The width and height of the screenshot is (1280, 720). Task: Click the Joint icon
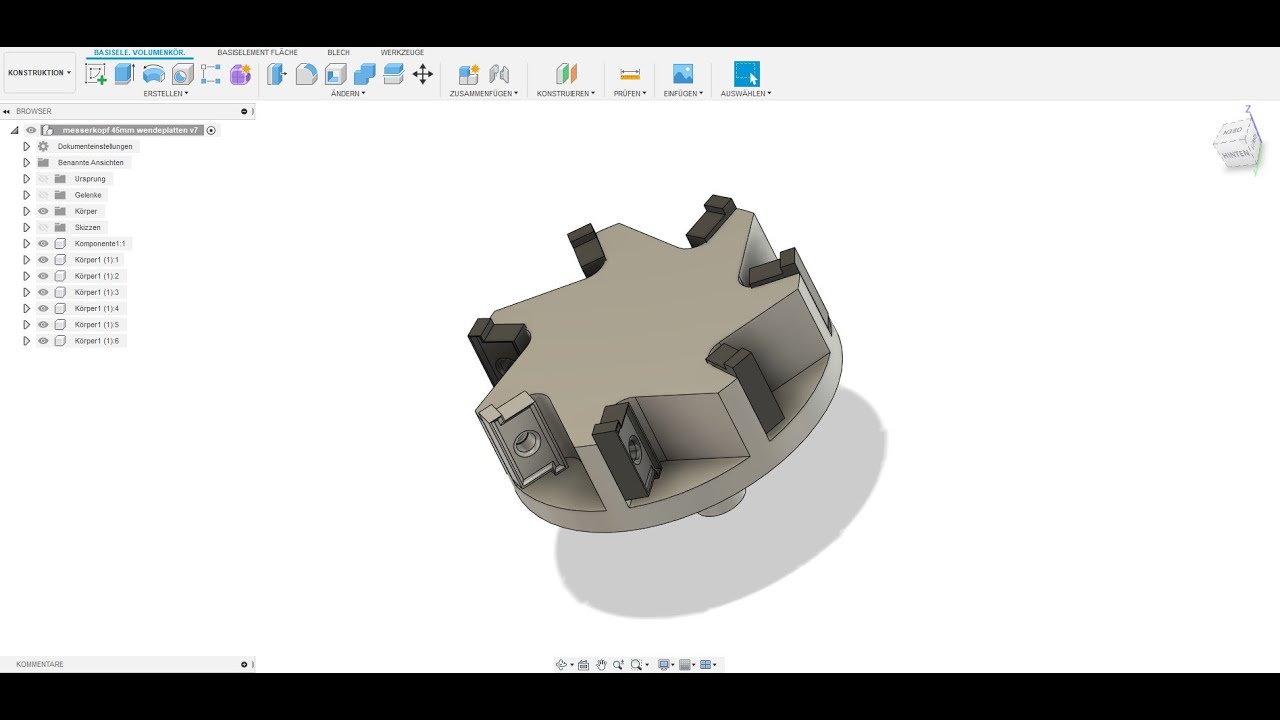pyautogui.click(x=499, y=74)
